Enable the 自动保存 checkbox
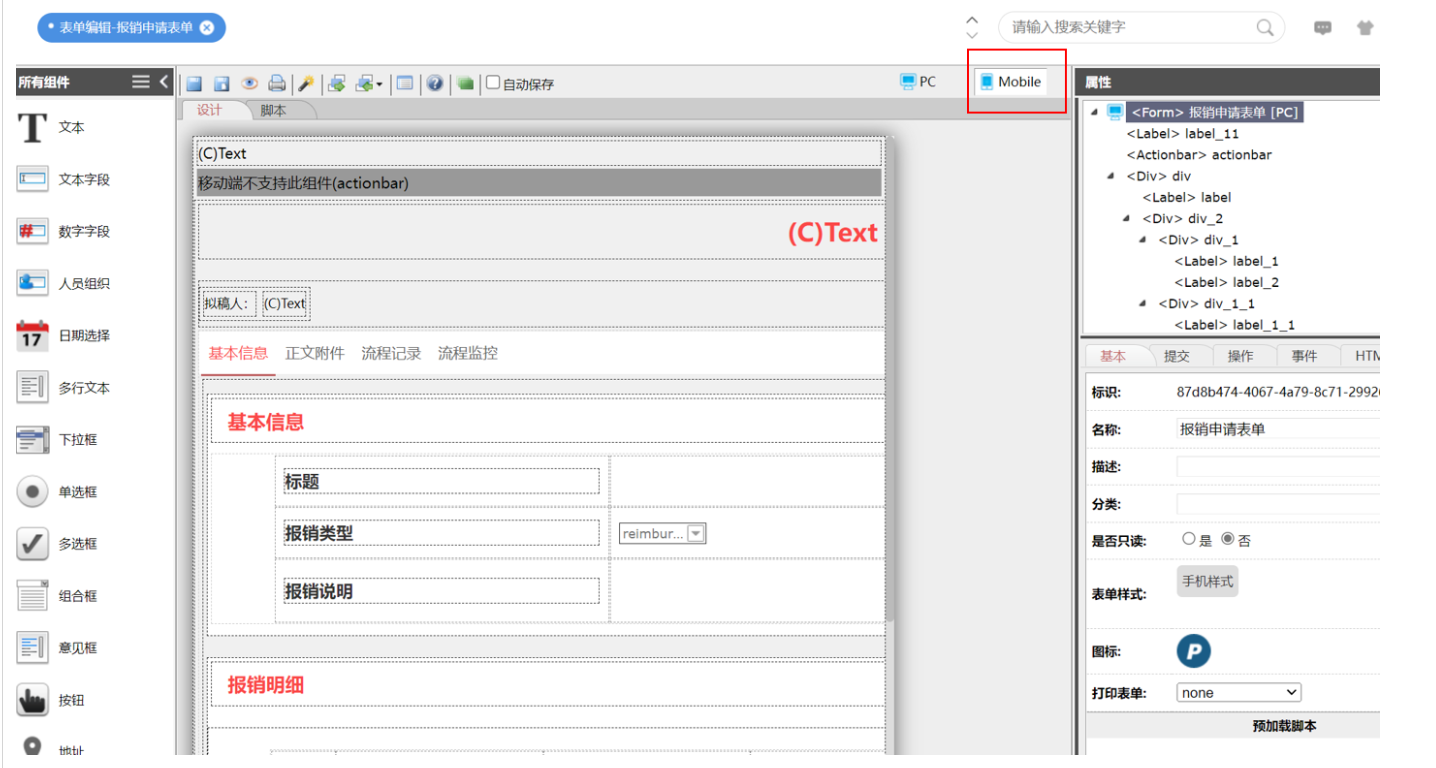This screenshot has height=768, width=1436. coord(493,84)
